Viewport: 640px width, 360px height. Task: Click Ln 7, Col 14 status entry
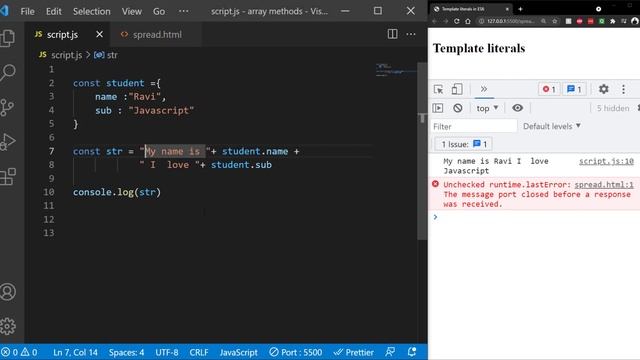76,352
